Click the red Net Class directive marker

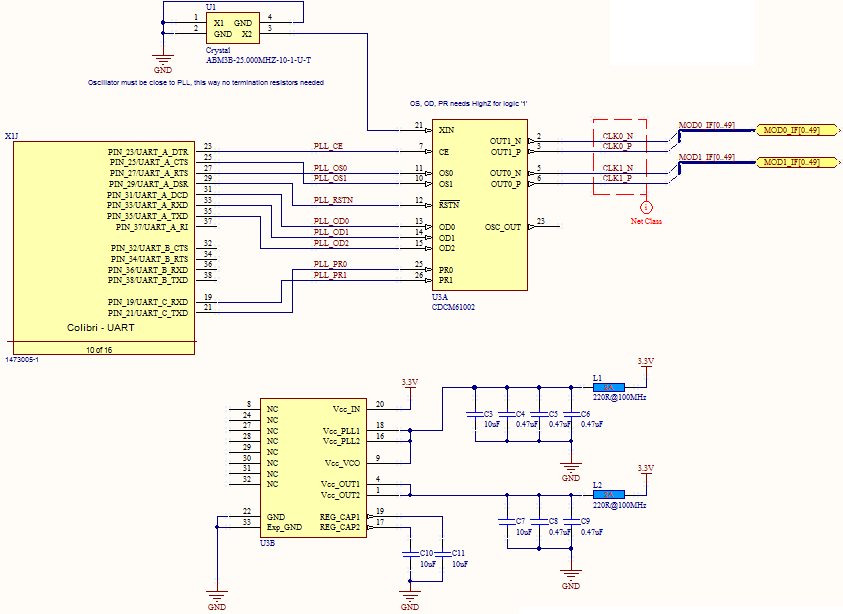[646, 208]
